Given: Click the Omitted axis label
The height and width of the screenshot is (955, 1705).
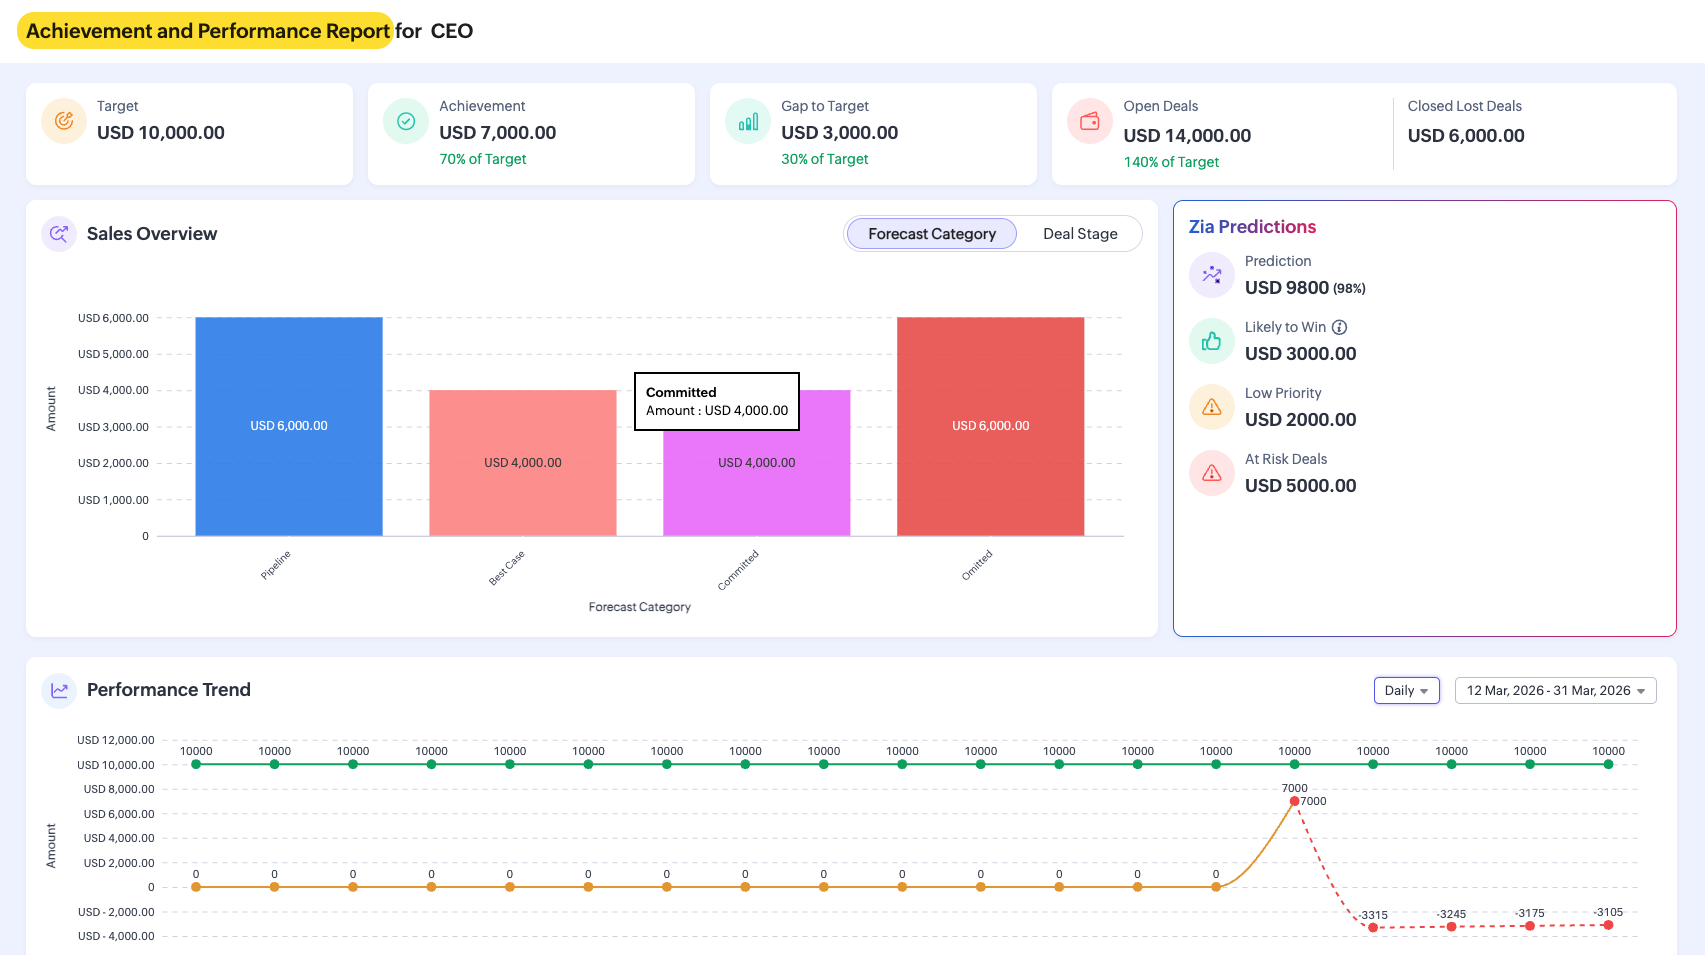Looking at the screenshot, I should tap(977, 565).
